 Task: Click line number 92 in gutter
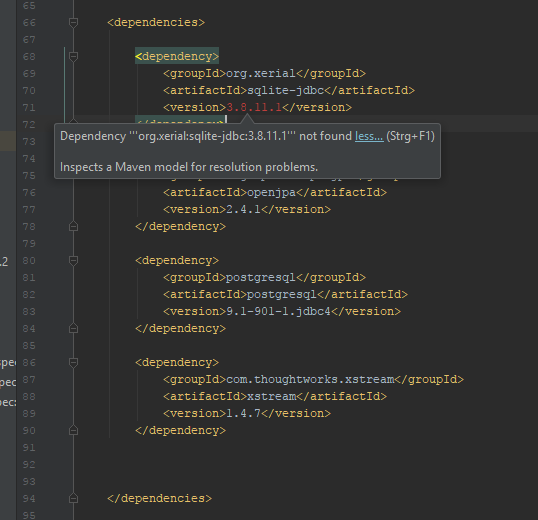point(29,464)
